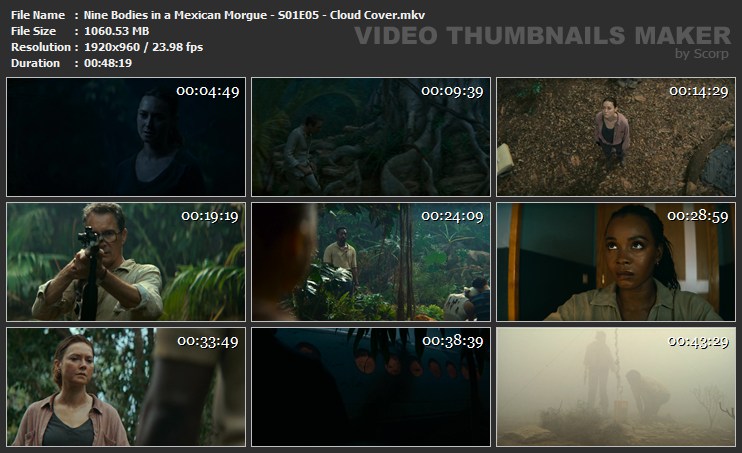Click the 00:19:19 timestamp text
The image size is (742, 453).
coord(210,216)
